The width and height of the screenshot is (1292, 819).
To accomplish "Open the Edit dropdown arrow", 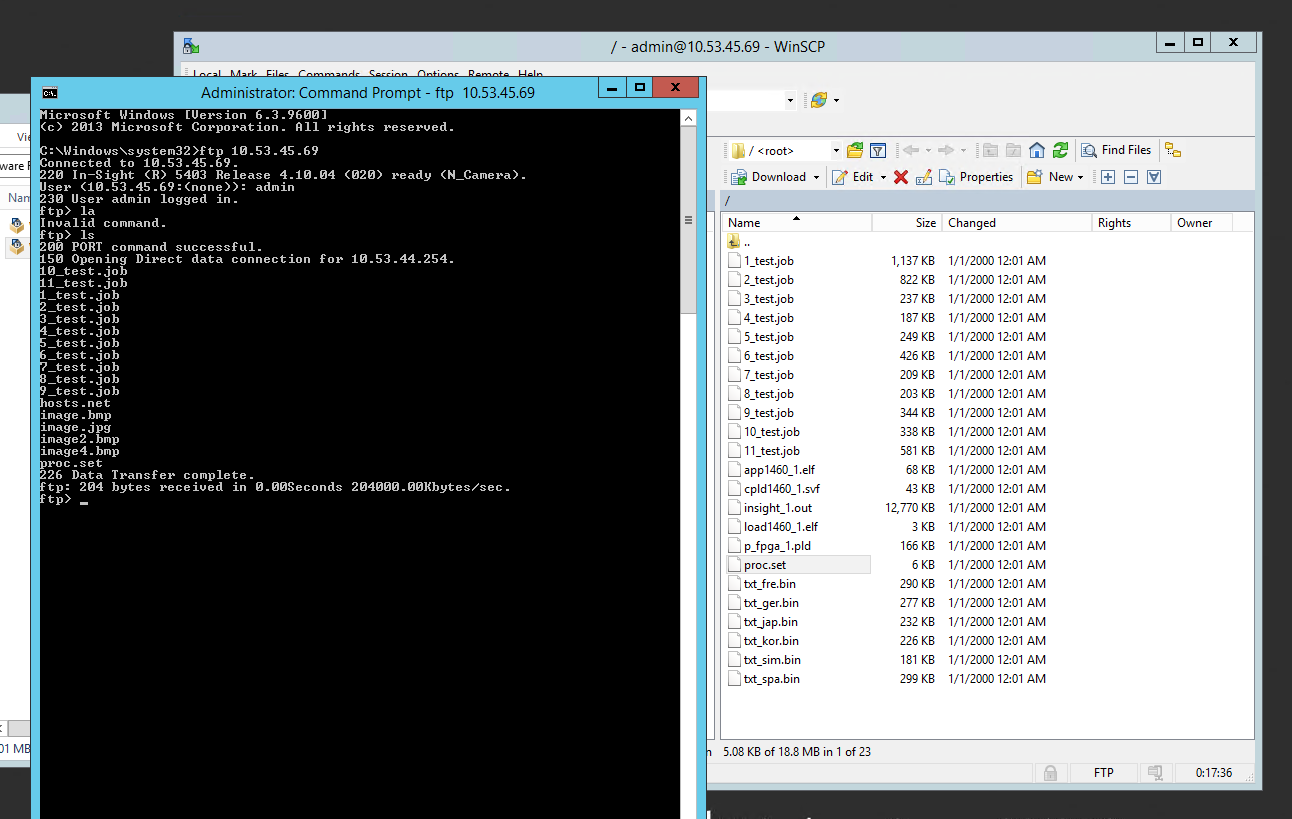I will point(883,177).
